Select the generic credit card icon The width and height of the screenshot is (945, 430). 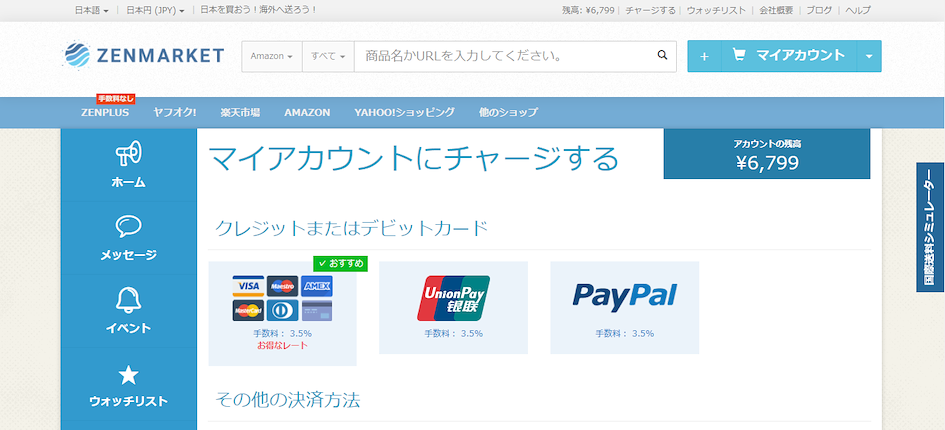click(317, 311)
